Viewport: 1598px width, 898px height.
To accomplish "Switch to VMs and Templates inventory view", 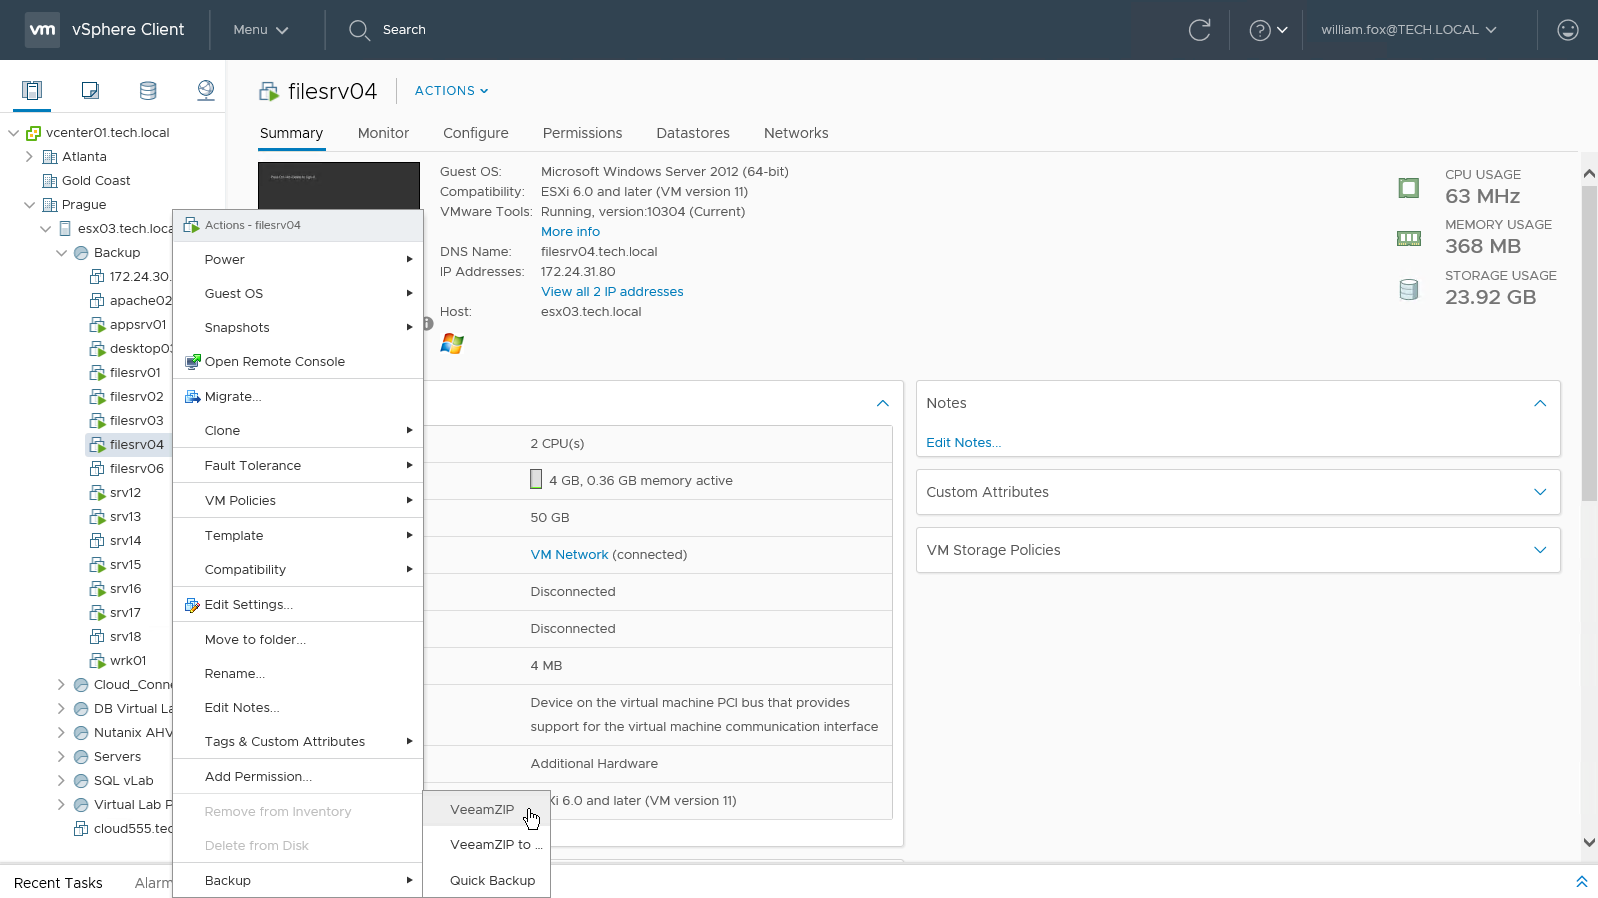I will 90,91.
